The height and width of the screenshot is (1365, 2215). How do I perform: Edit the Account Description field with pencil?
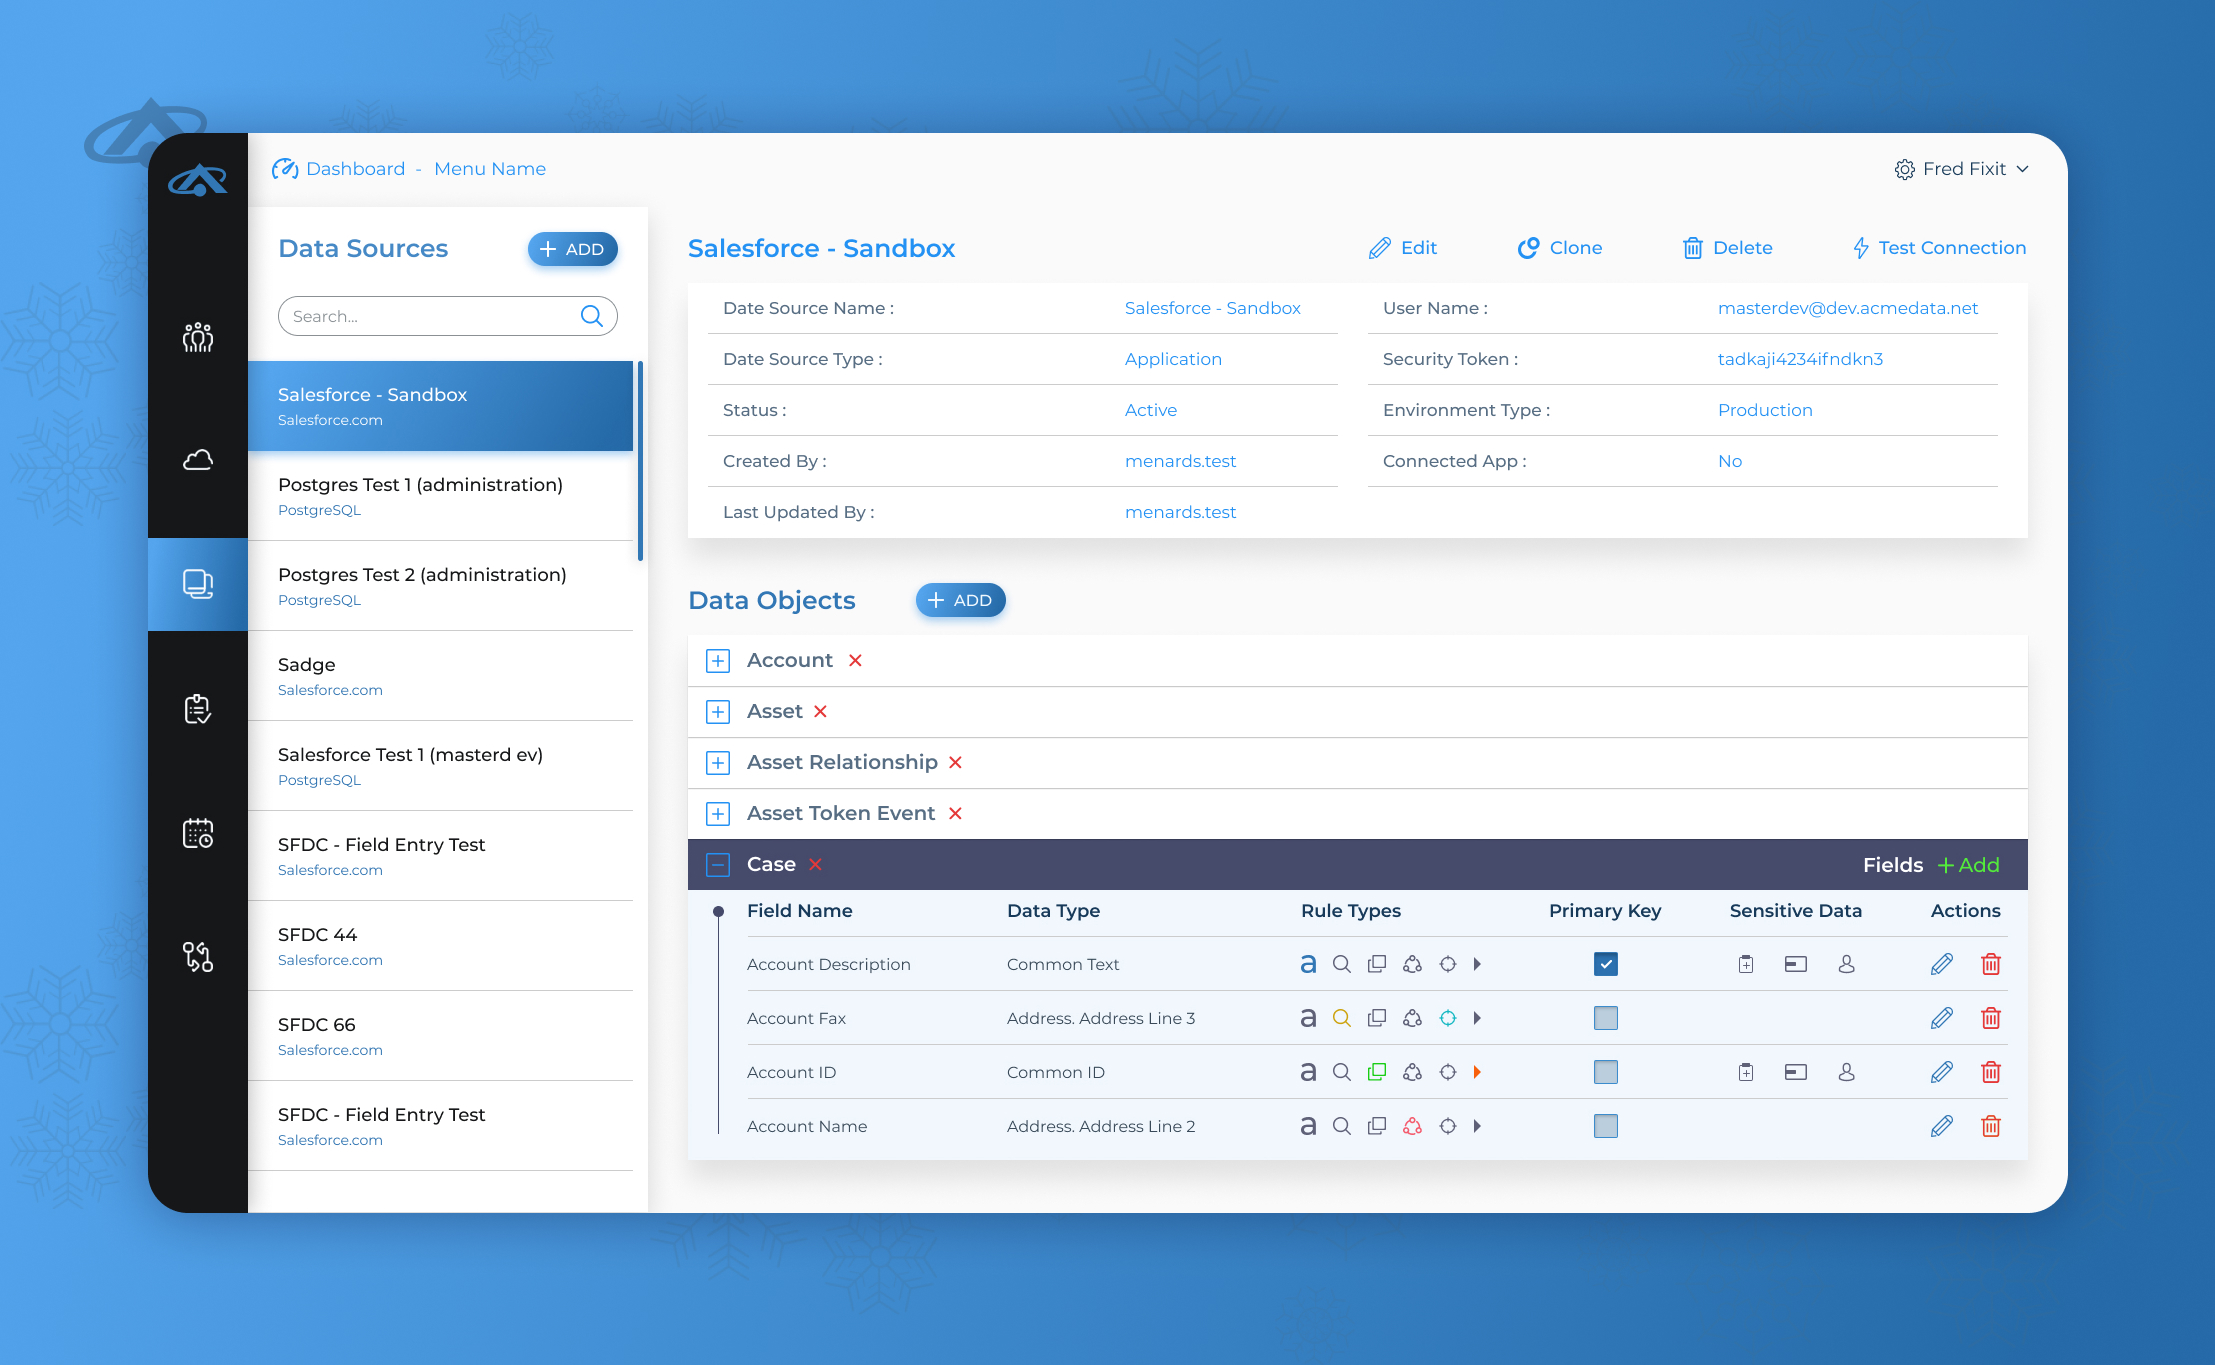(x=1941, y=964)
